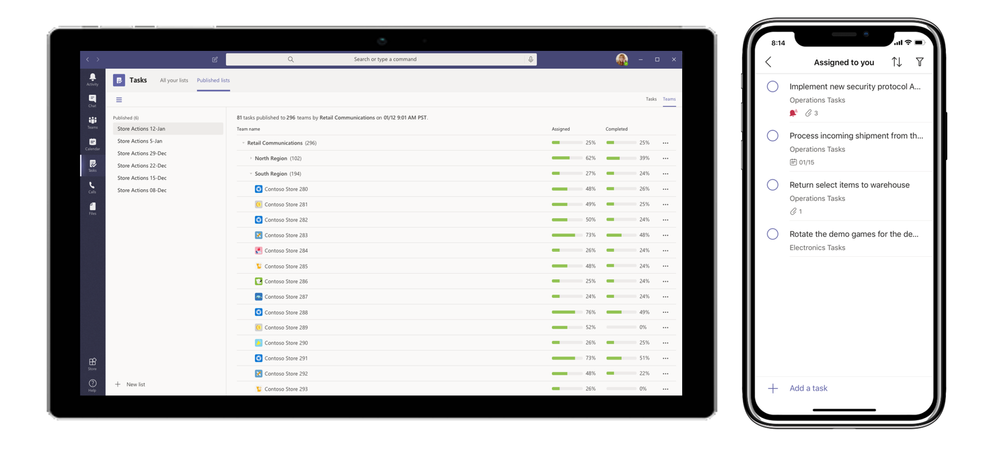Viewport: 999px width, 453px height.
Task: Toggle the hamburger menu above the published lists
Action: tap(119, 99)
